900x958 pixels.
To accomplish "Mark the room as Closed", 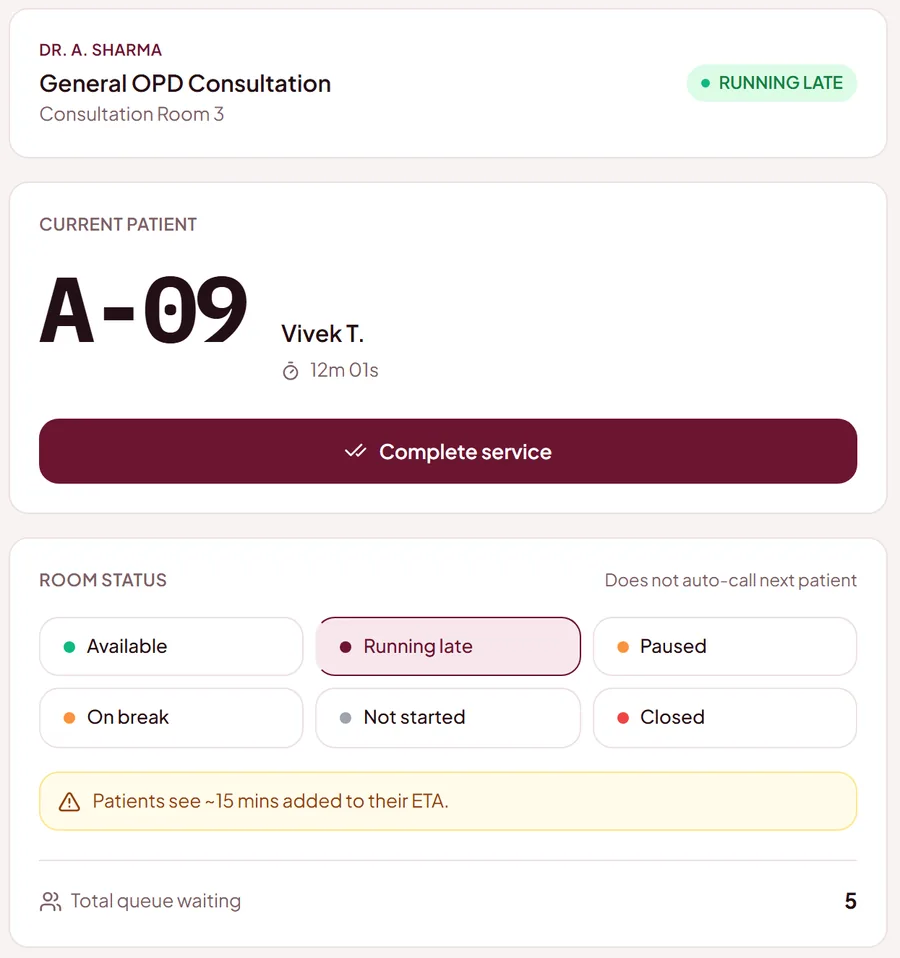I will (x=725, y=718).
